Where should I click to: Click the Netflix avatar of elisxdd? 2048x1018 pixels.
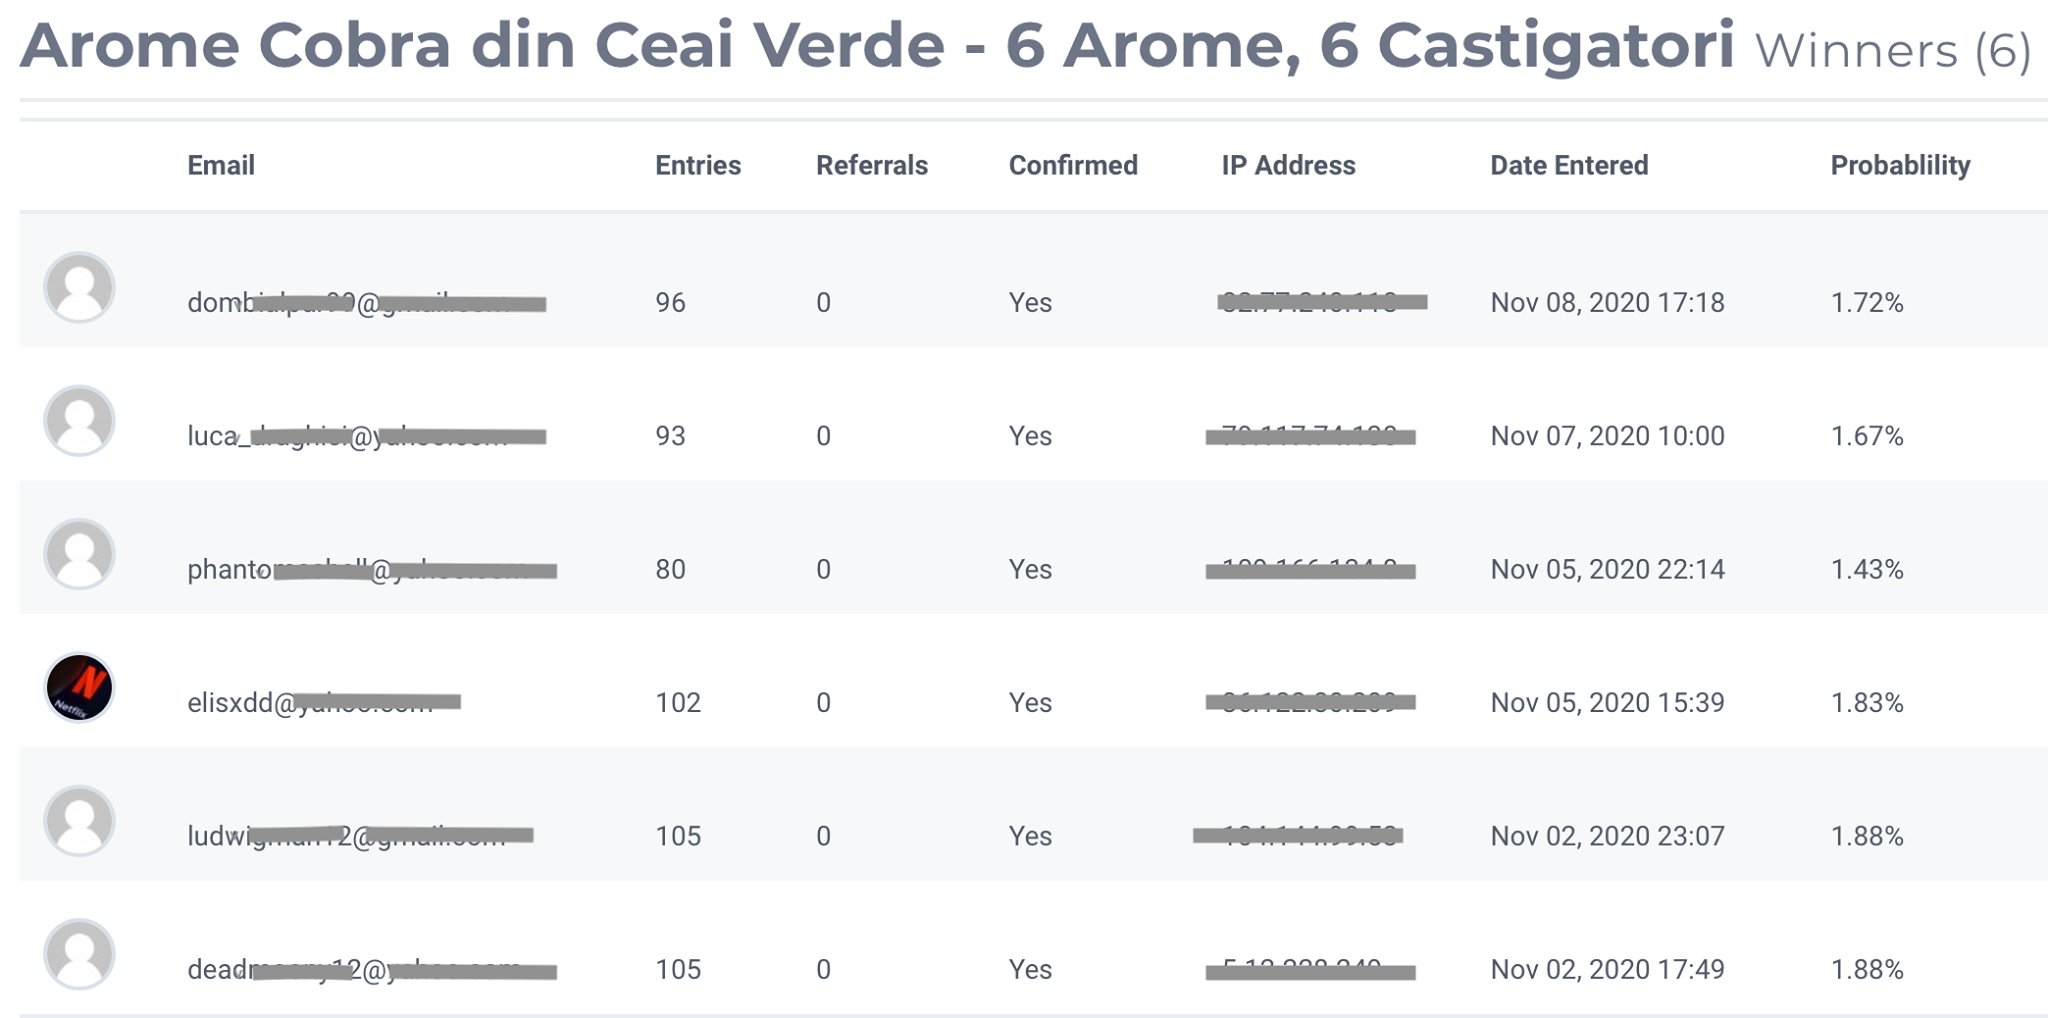[80, 688]
